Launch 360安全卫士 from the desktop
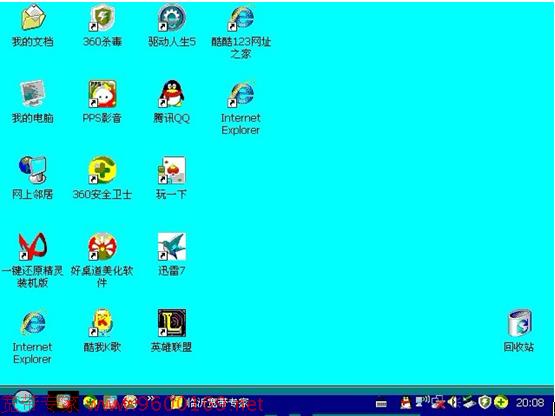 pyautogui.click(x=102, y=170)
